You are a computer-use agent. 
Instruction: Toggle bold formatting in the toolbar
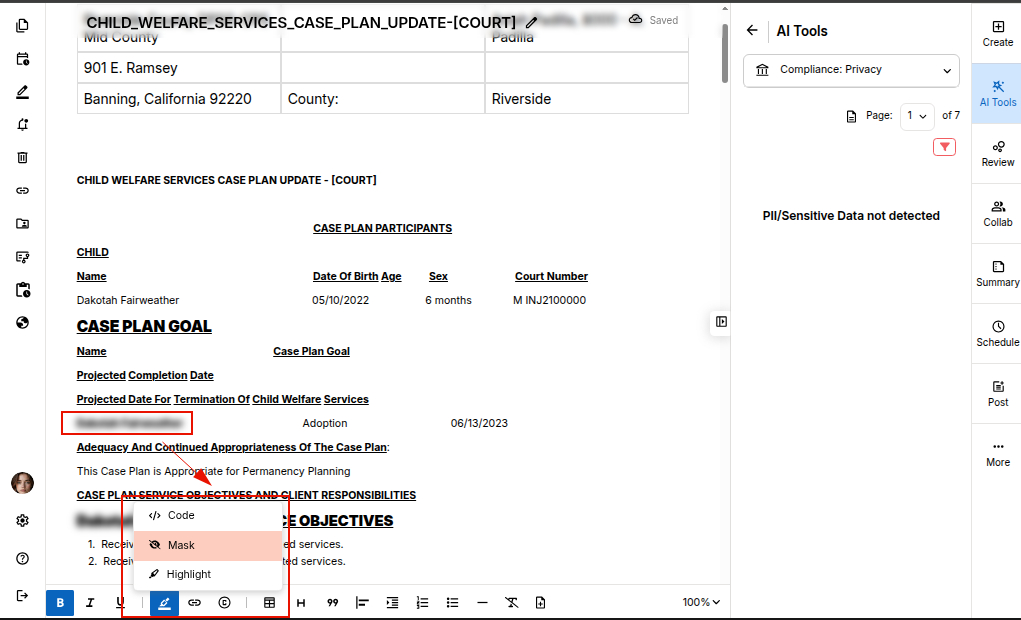point(60,603)
